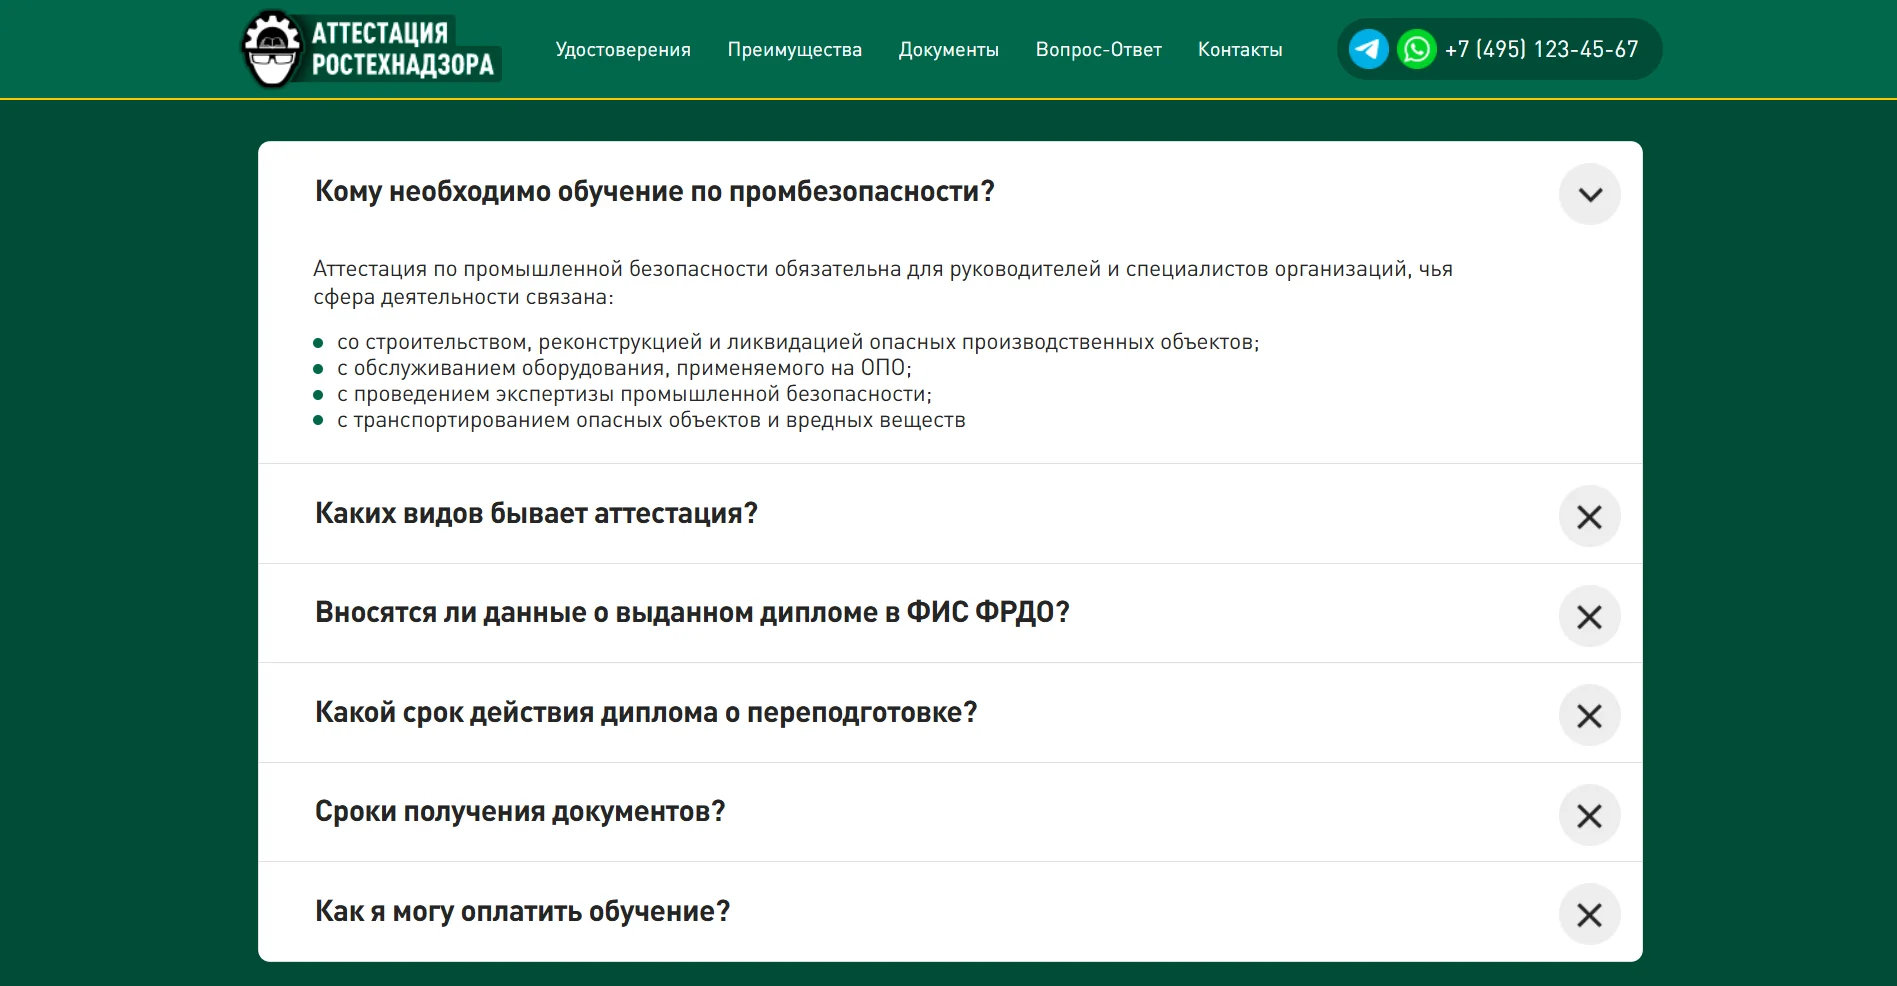This screenshot has width=1897, height=986.
Task: Click the bullet 'с обслуживанием оборудования, применяемого на ОПО'
Action: point(624,368)
